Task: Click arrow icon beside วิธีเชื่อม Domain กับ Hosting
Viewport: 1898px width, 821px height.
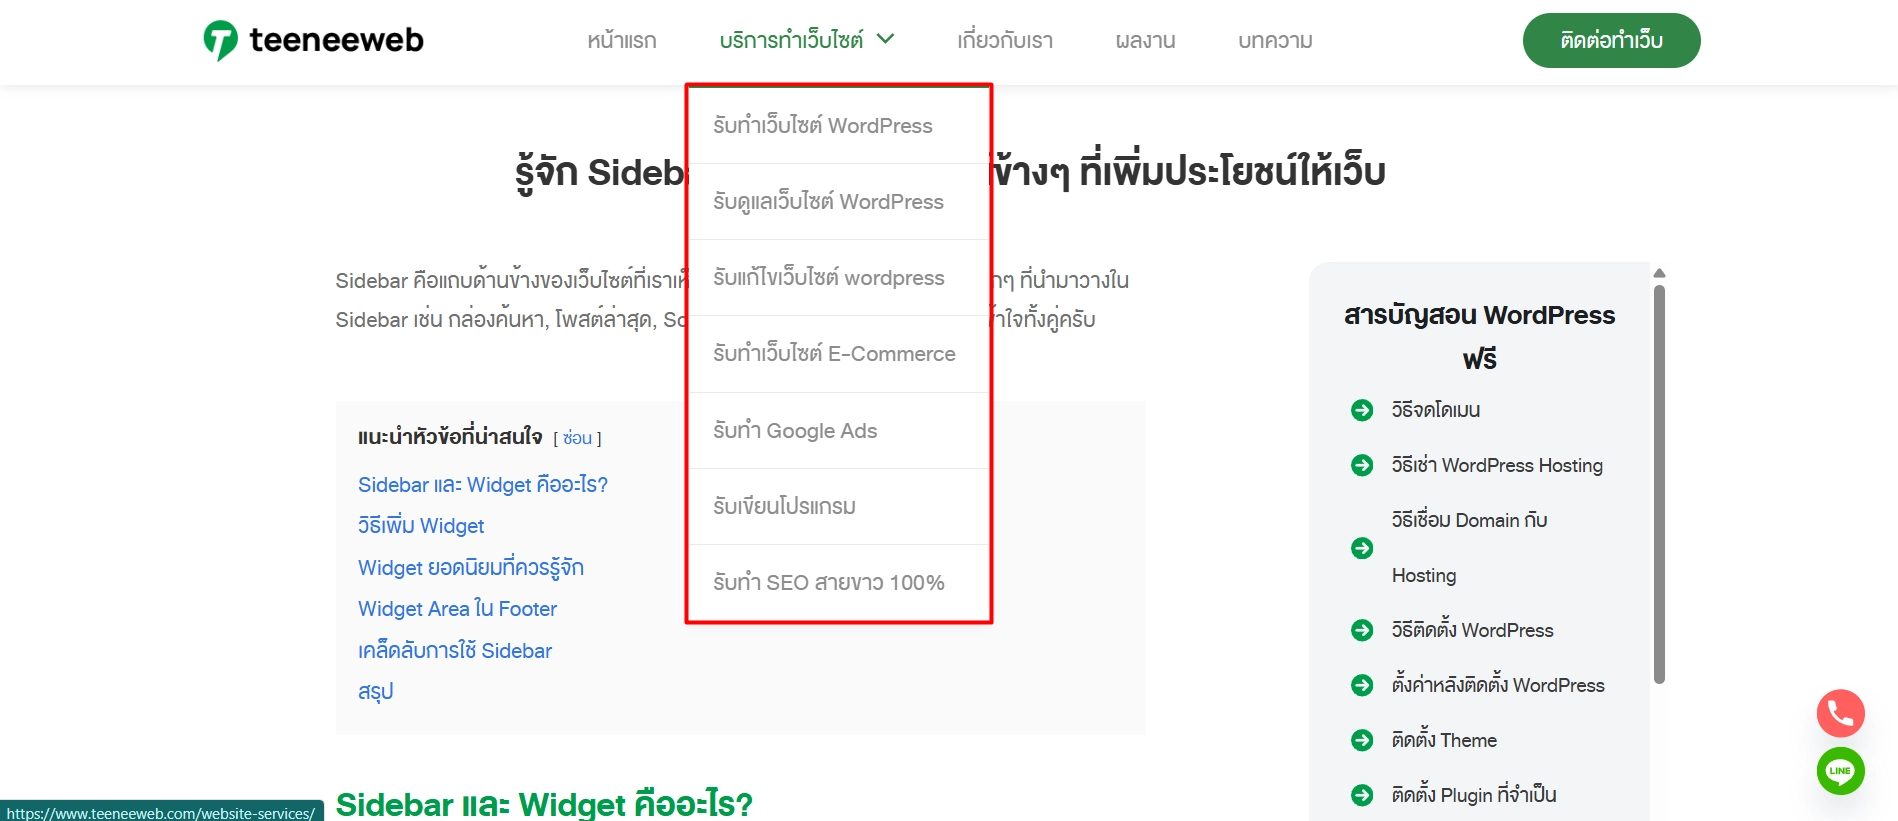Action: click(1362, 548)
